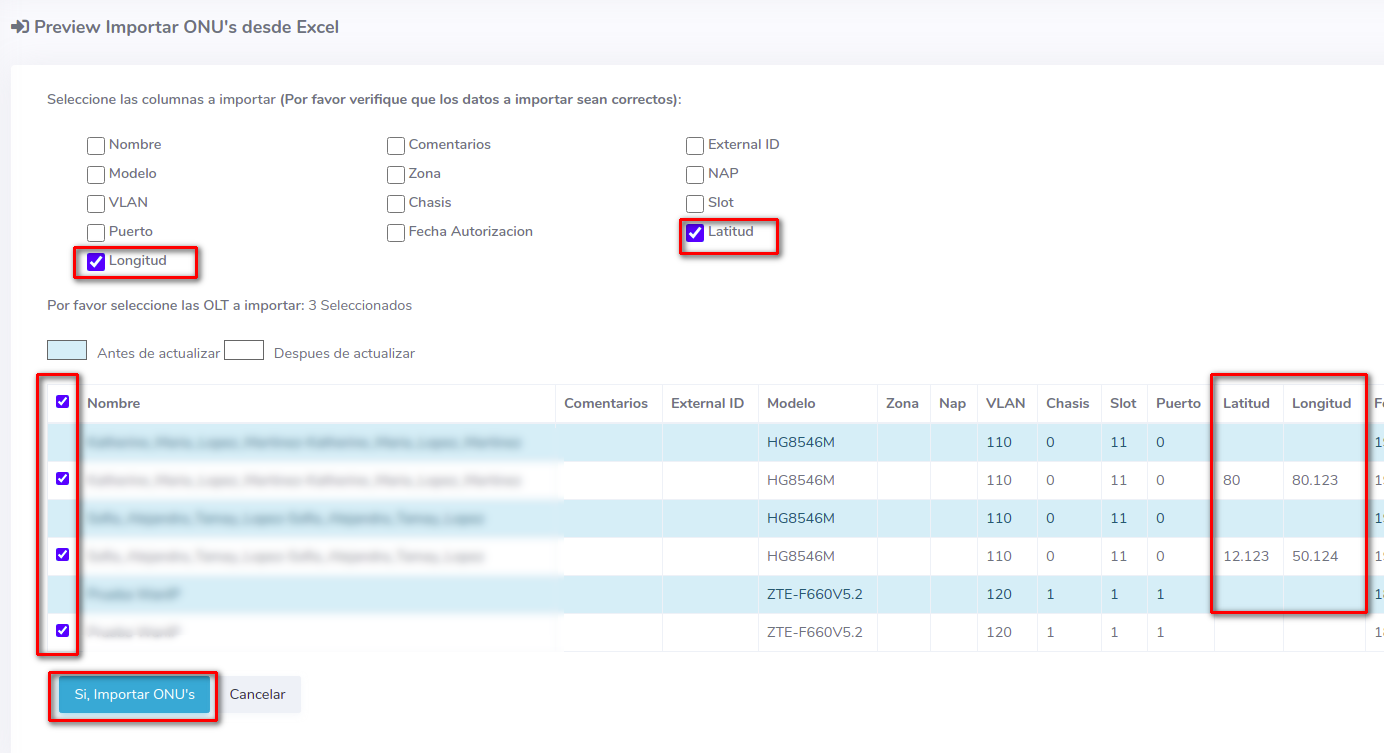Click the Cancelar button
1384x753 pixels.
(x=258, y=694)
